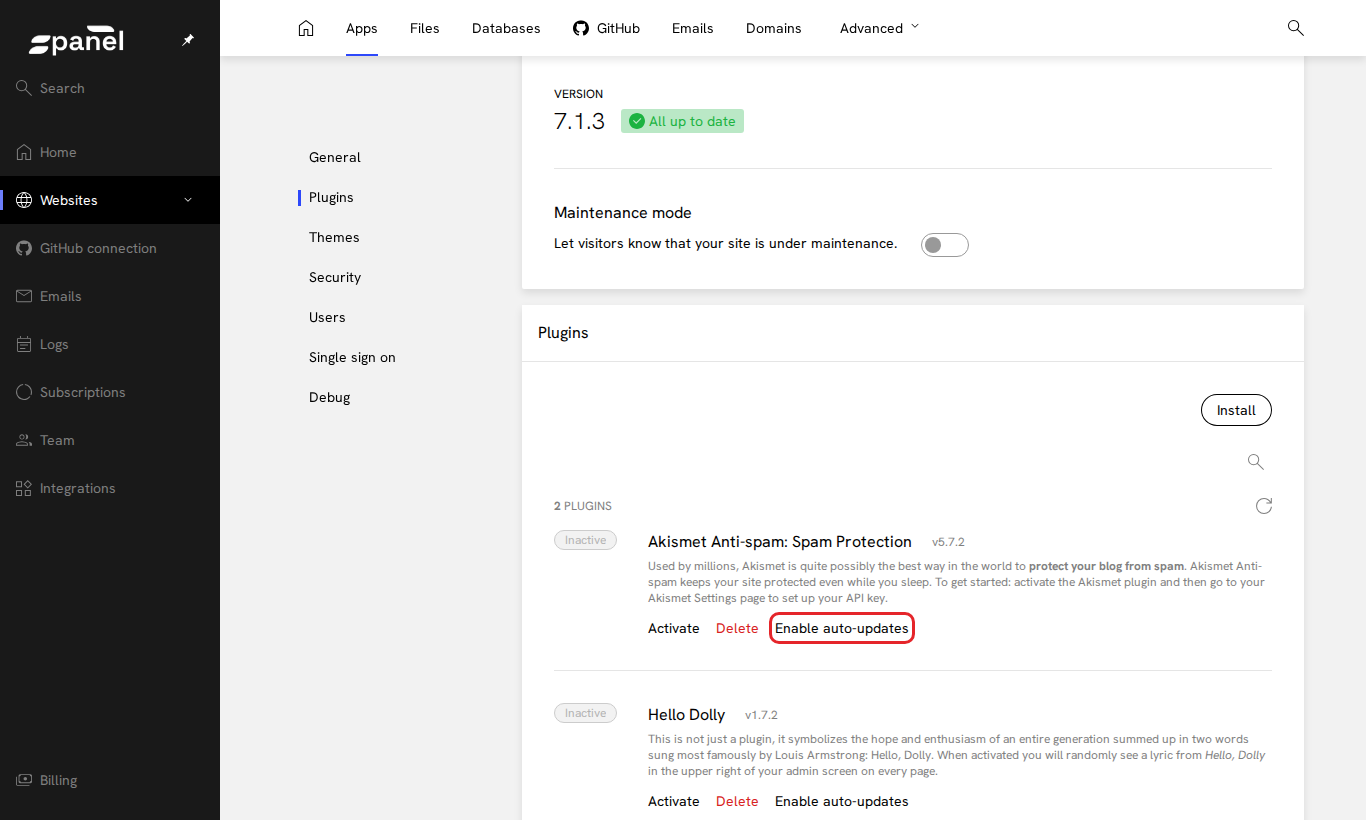Screen dimensions: 1366x820
Task: Open the search magnifier in top bar
Action: point(1295,28)
